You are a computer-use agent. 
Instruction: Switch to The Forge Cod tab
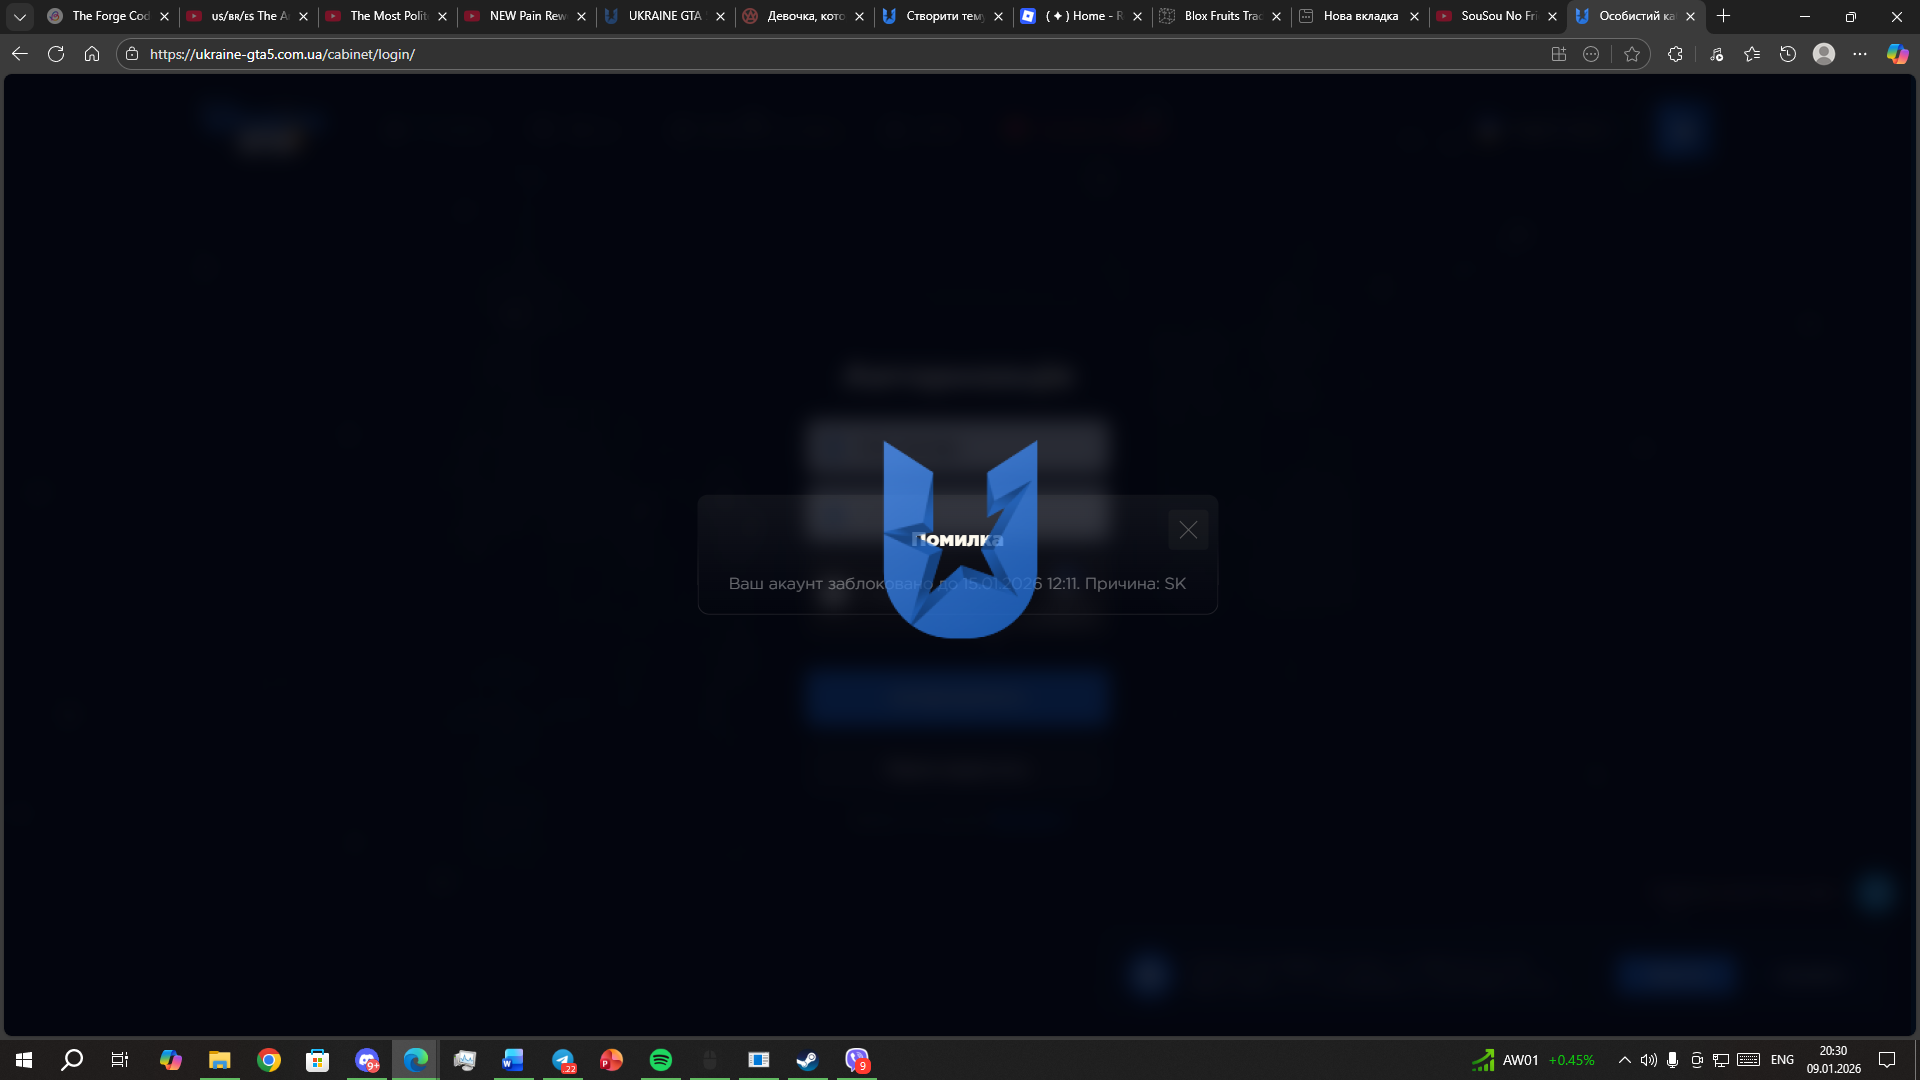(x=110, y=16)
